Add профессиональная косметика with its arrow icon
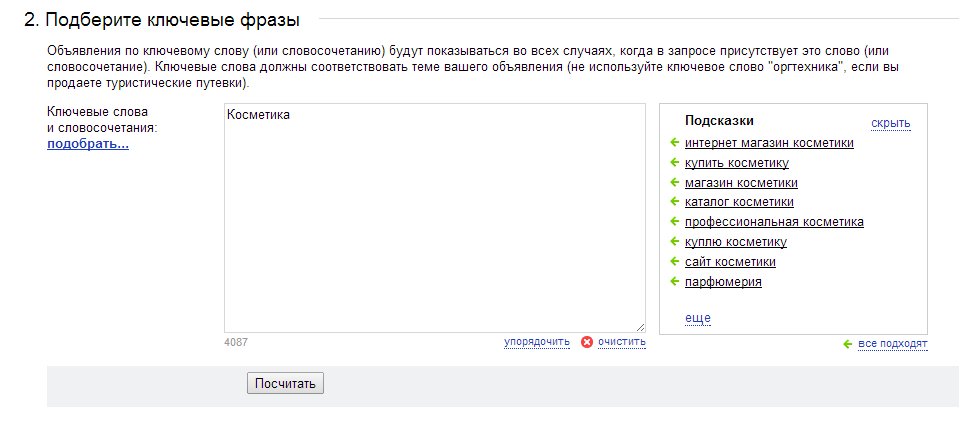The height and width of the screenshot is (430, 959). pos(675,221)
